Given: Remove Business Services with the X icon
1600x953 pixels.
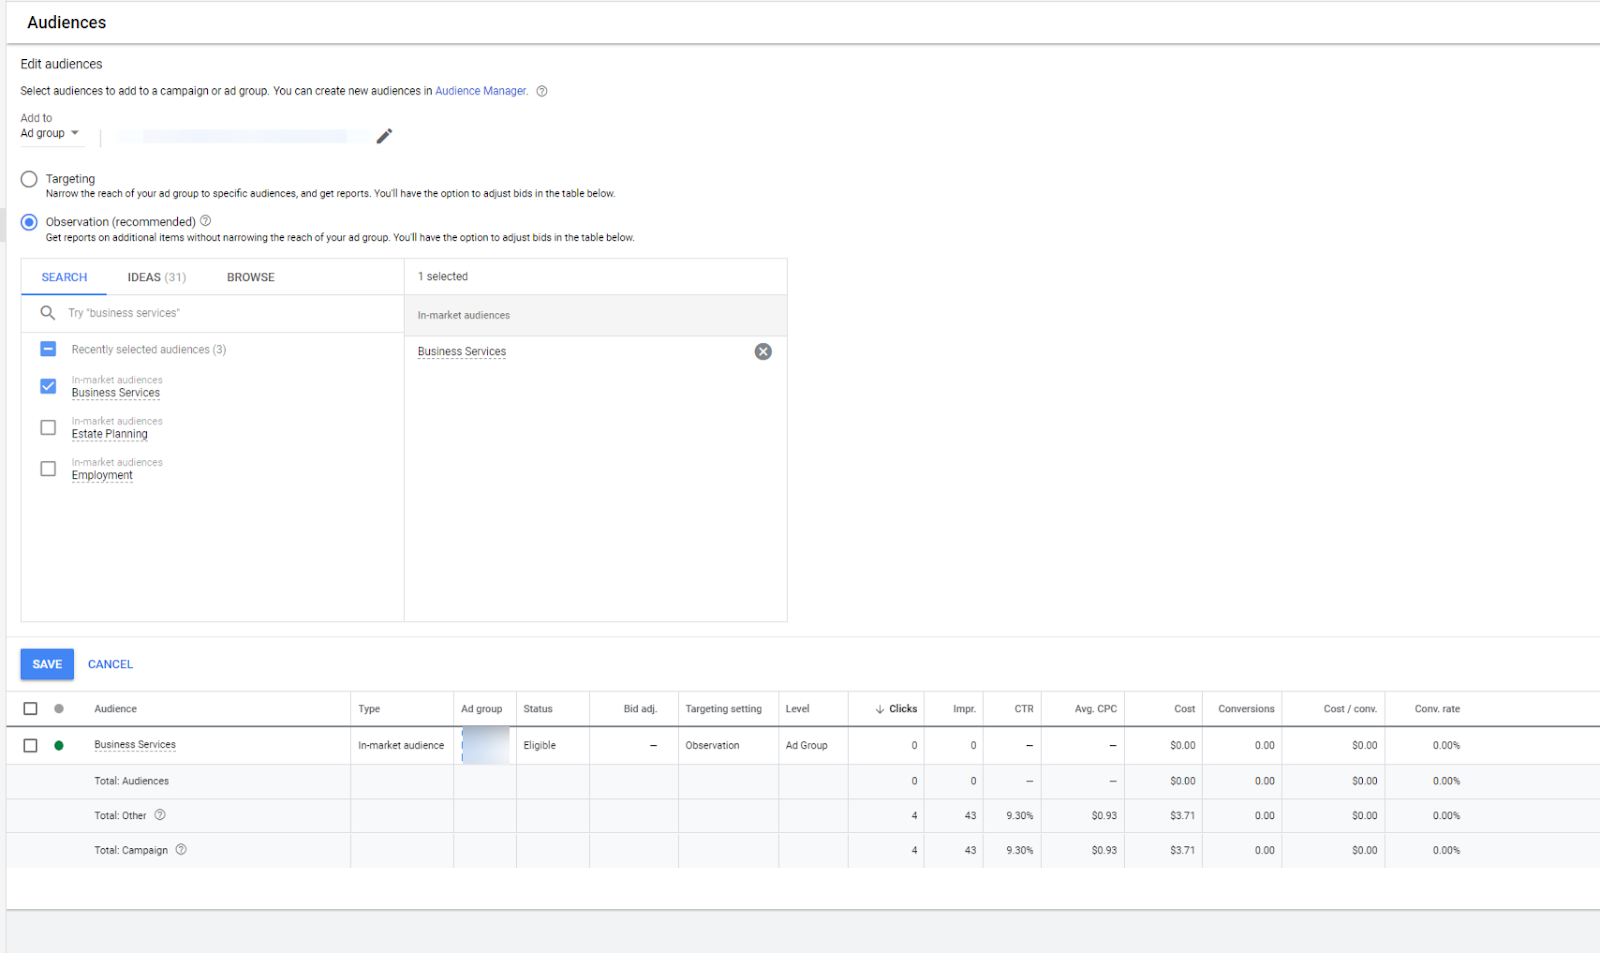Looking at the screenshot, I should (x=763, y=351).
